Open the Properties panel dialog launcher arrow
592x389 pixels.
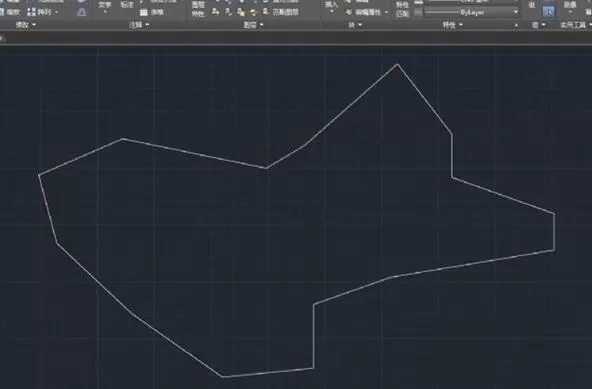(516, 26)
